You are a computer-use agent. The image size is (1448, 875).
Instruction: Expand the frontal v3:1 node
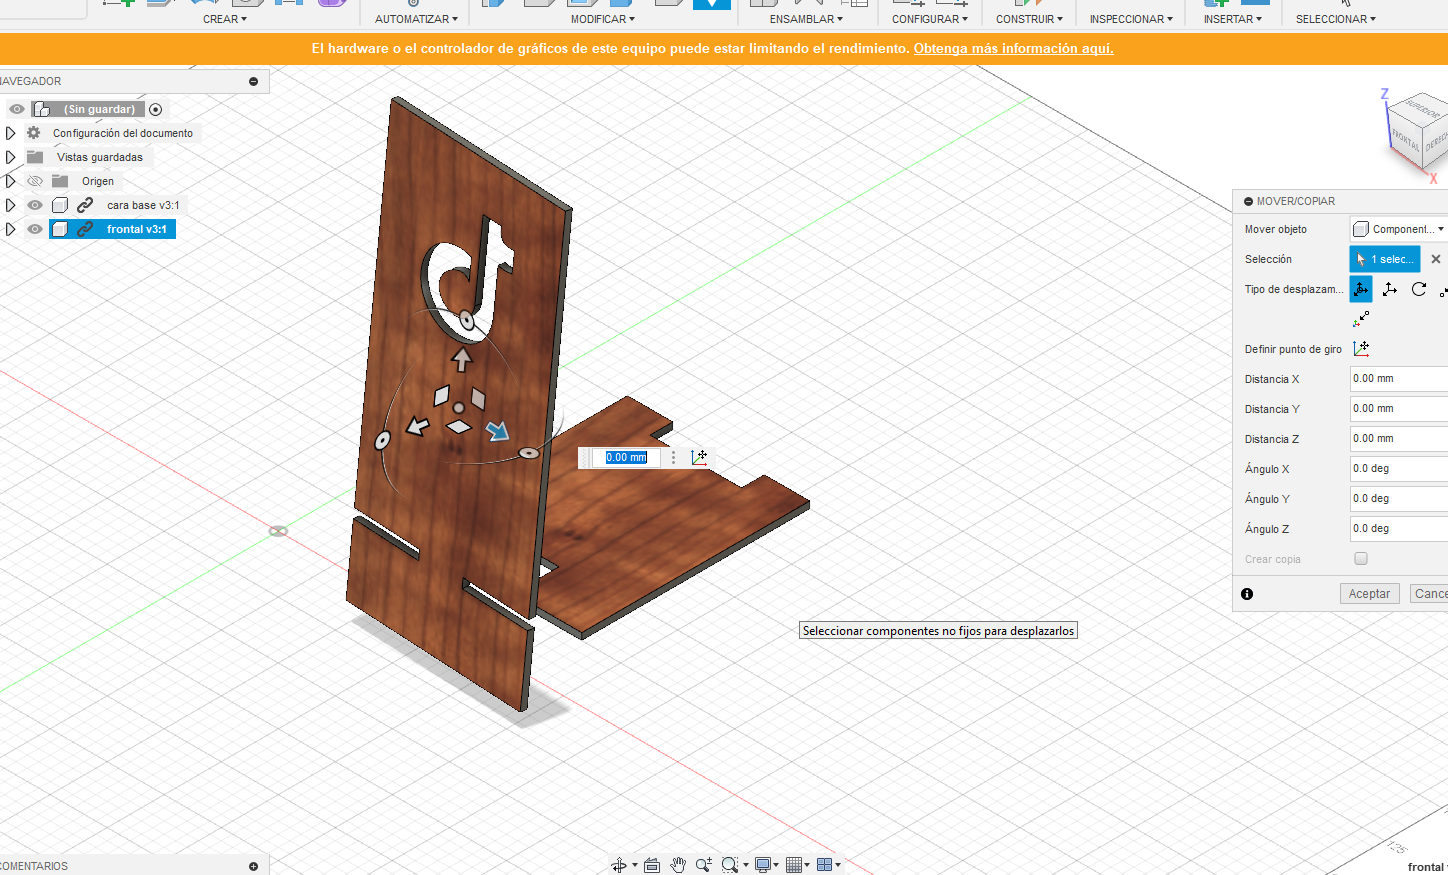coord(11,229)
